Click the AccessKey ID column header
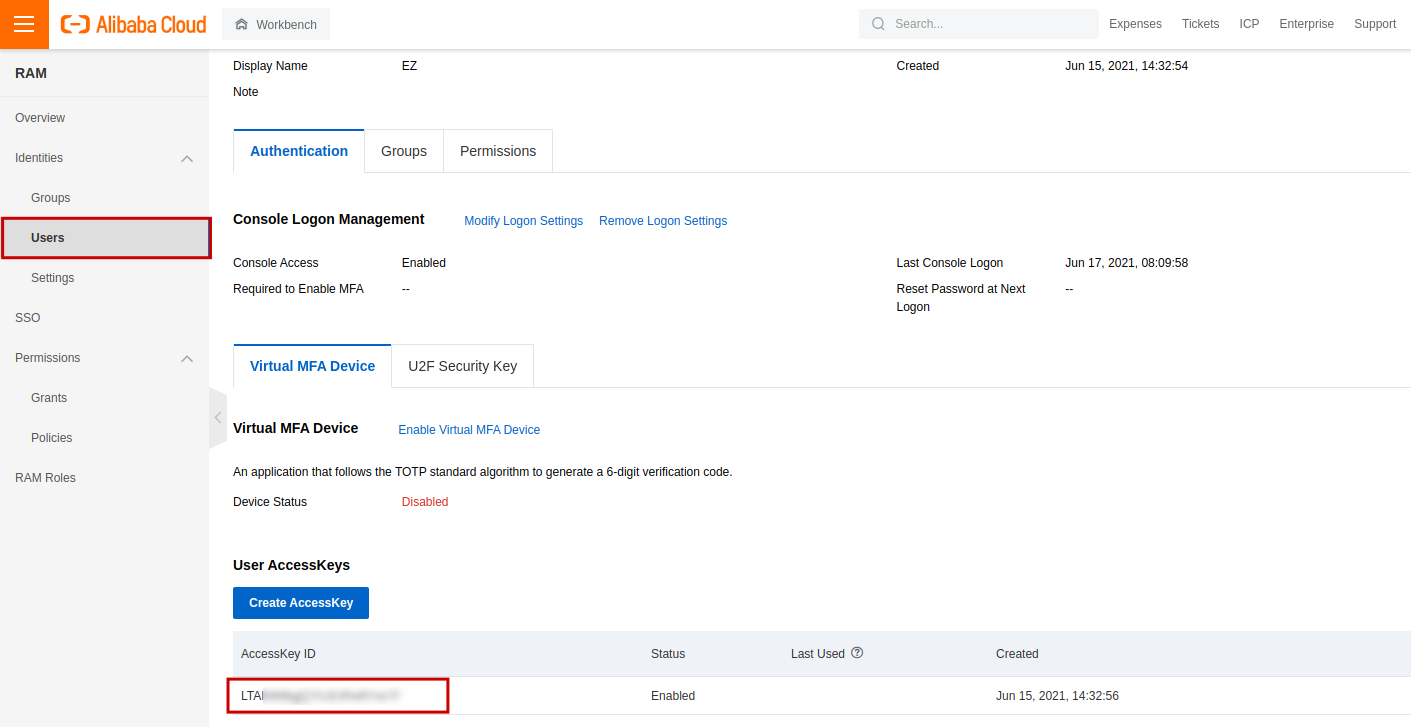The width and height of the screenshot is (1411, 727). pyautogui.click(x=278, y=654)
